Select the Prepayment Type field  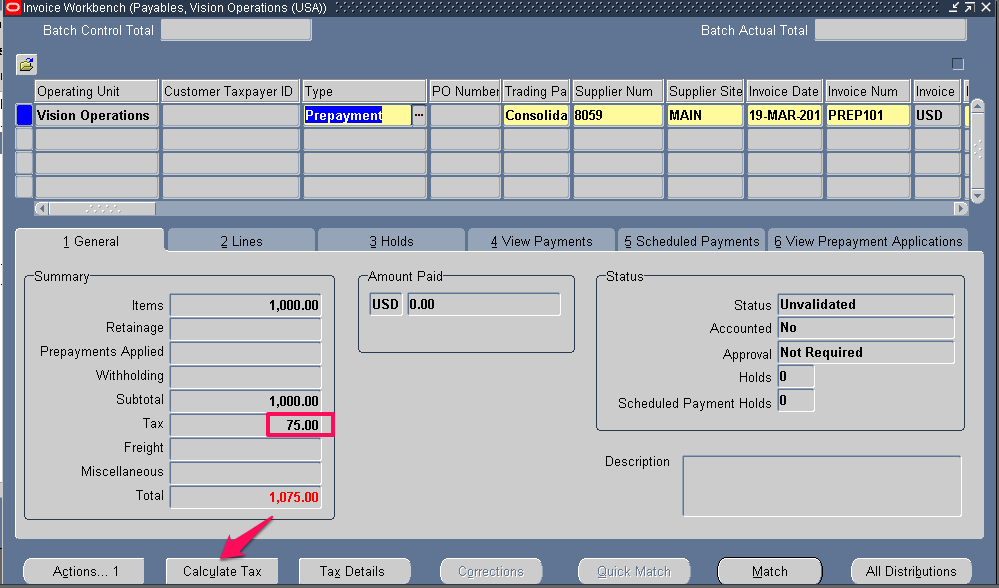(357, 115)
